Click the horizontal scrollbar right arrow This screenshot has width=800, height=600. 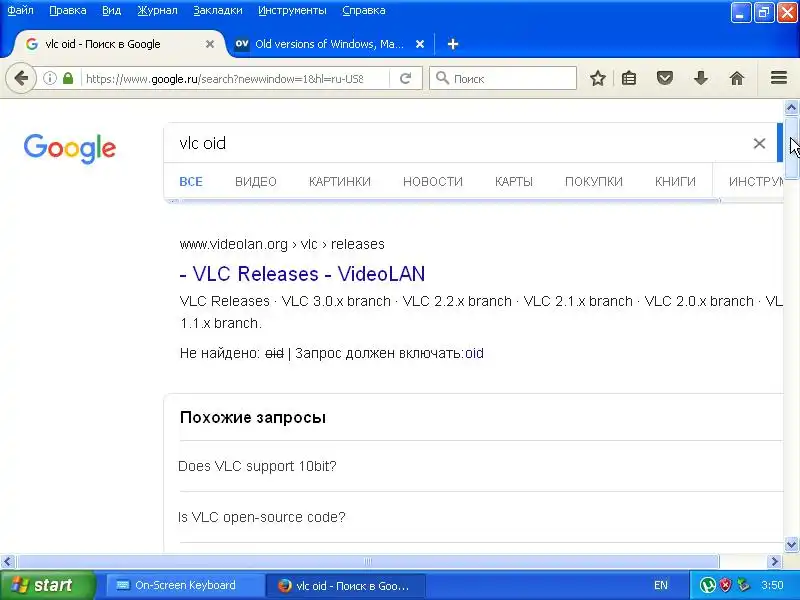[x=775, y=562]
